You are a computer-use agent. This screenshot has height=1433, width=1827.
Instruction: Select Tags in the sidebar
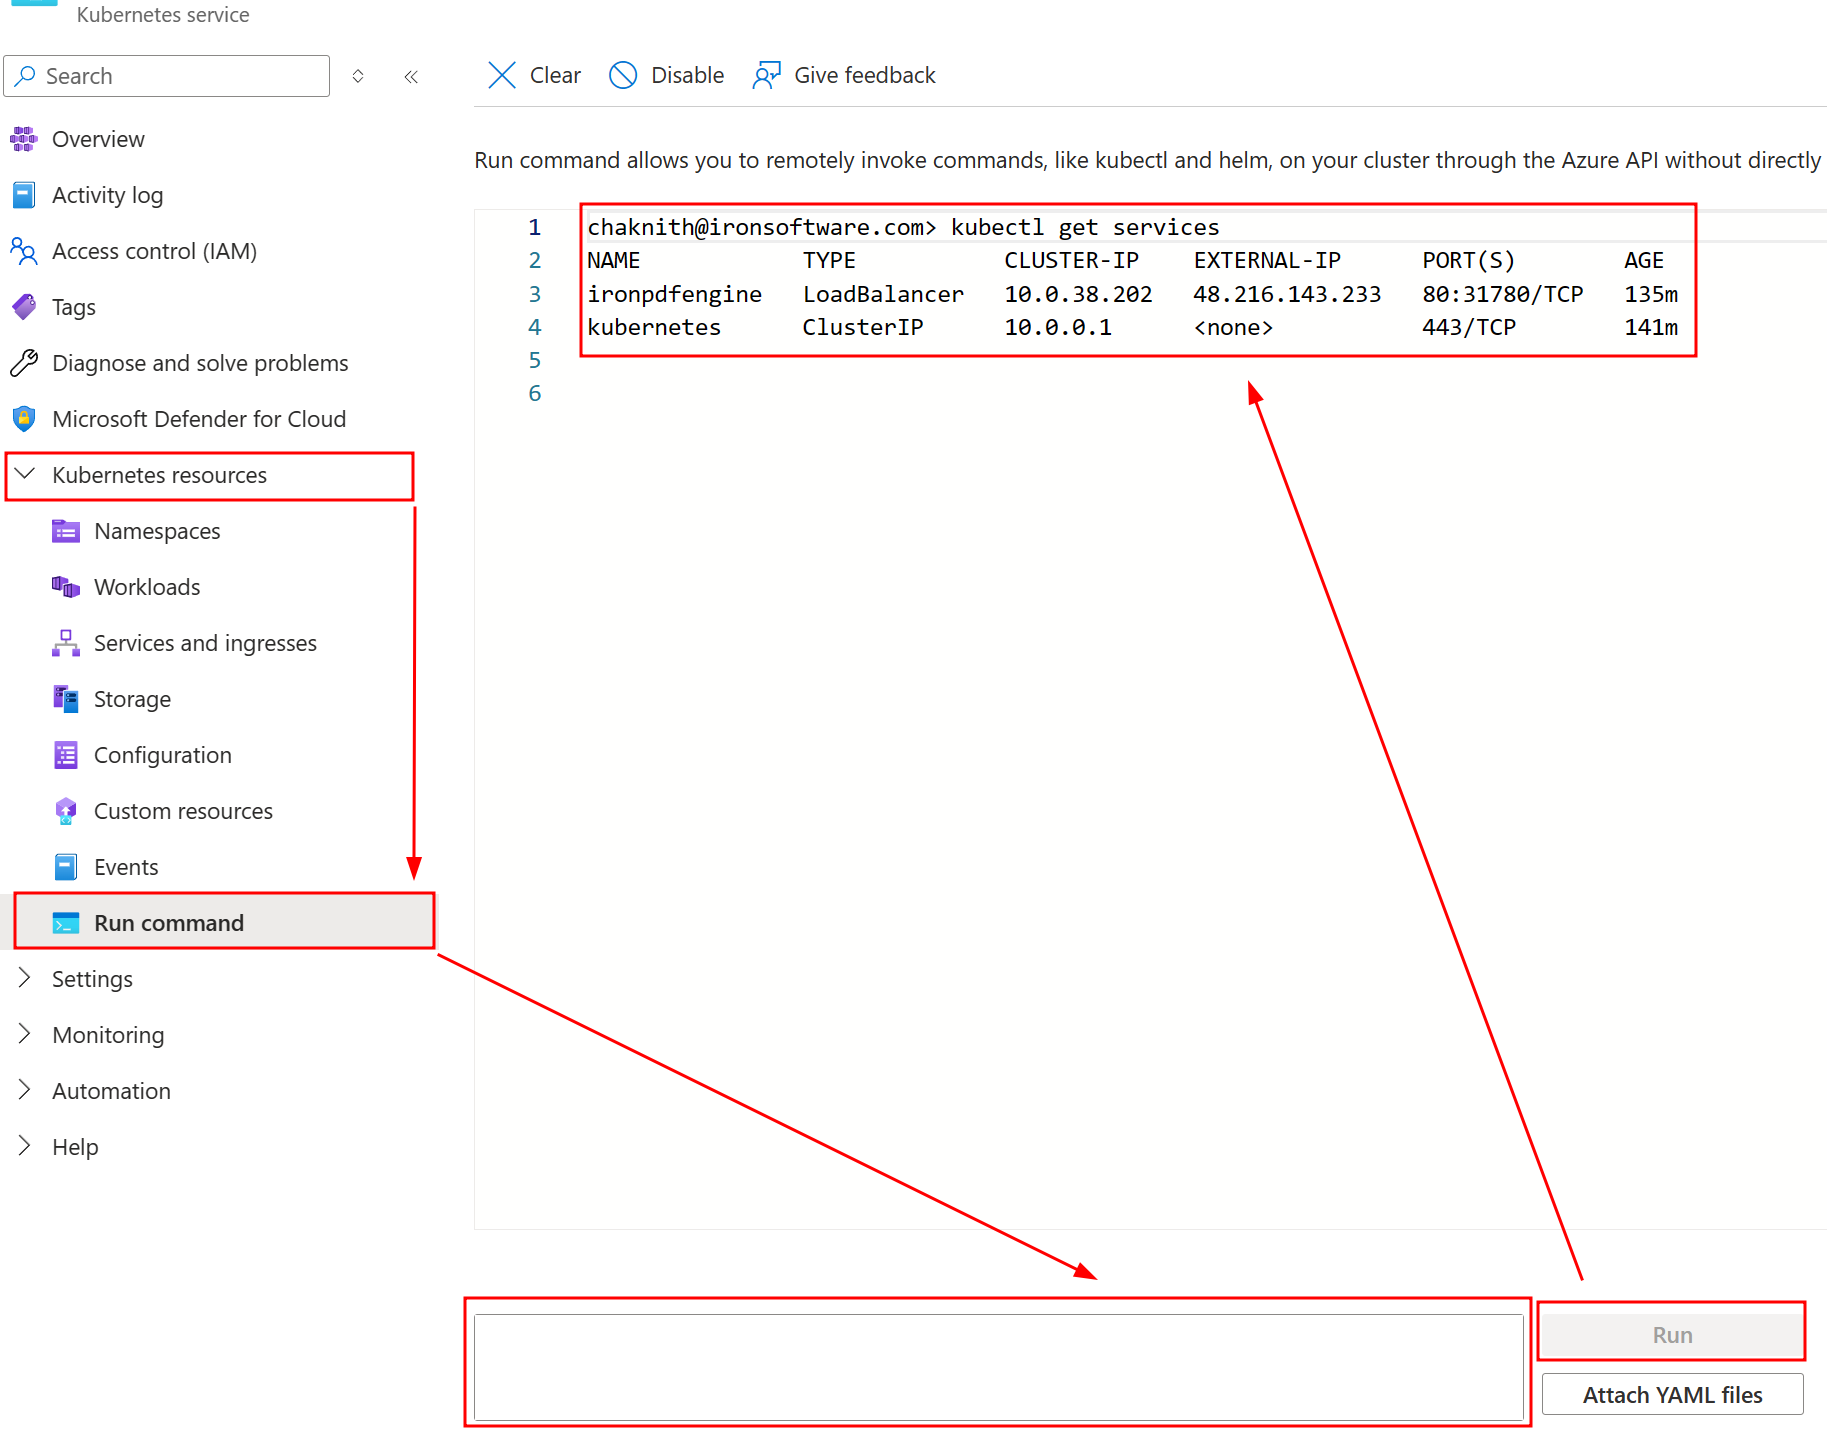click(x=74, y=307)
